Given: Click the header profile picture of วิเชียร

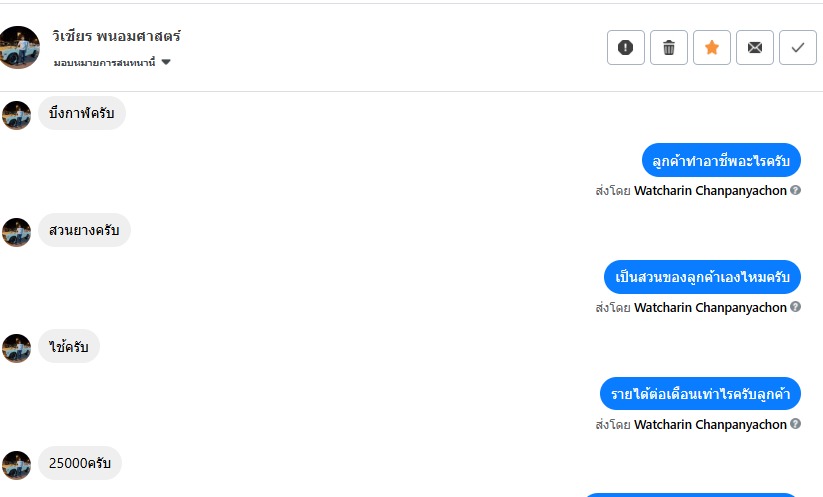Looking at the screenshot, I should pyautogui.click(x=19, y=47).
